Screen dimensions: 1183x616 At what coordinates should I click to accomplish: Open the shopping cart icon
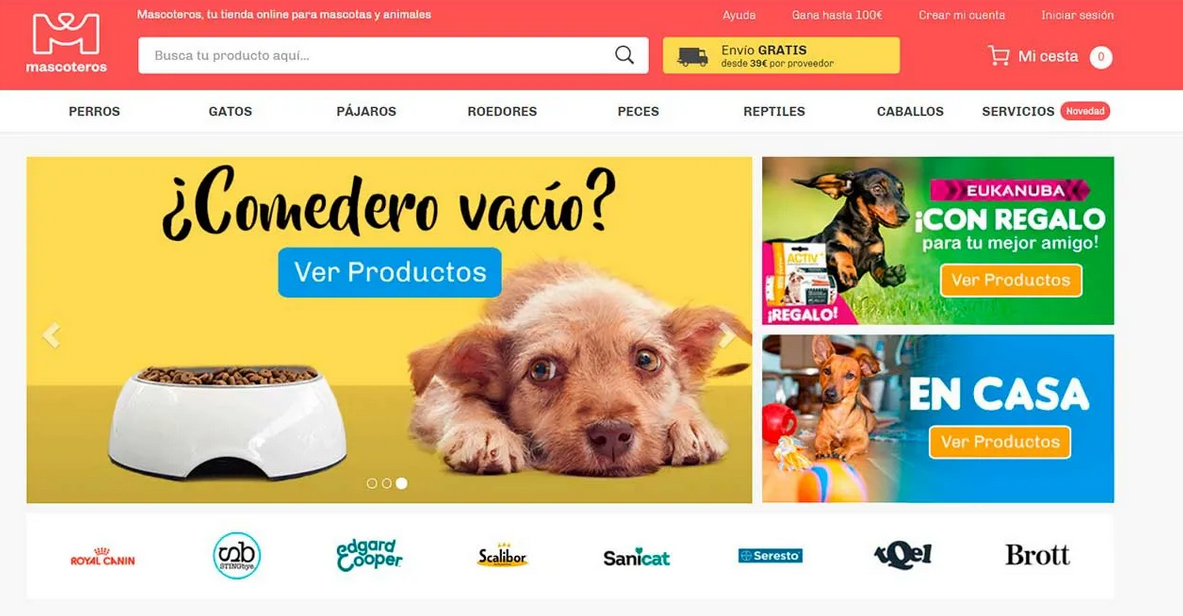(x=998, y=56)
